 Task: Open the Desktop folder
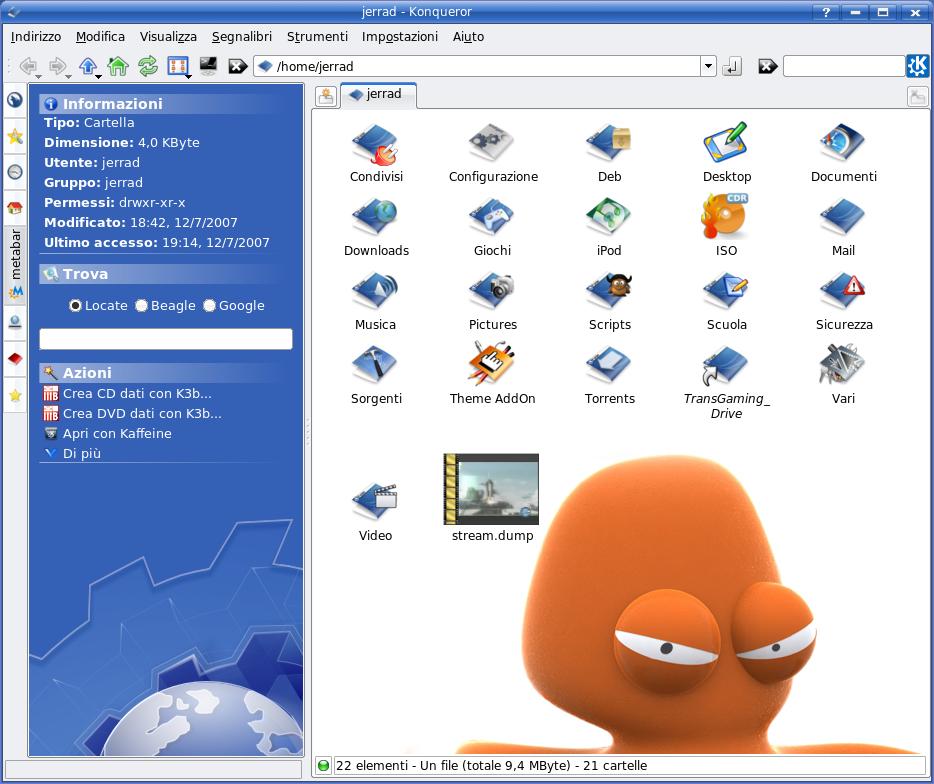[x=726, y=154]
